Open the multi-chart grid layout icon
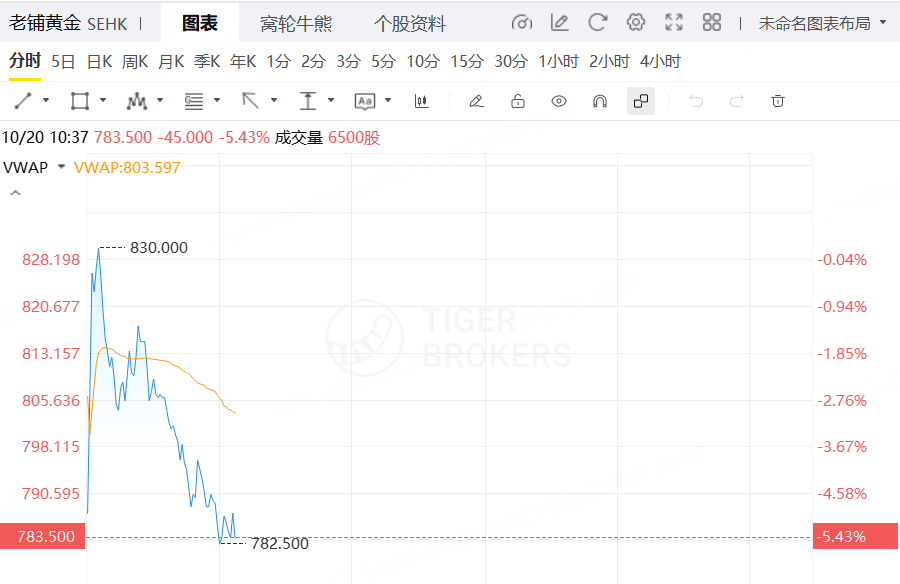The image size is (900, 584). [x=712, y=23]
